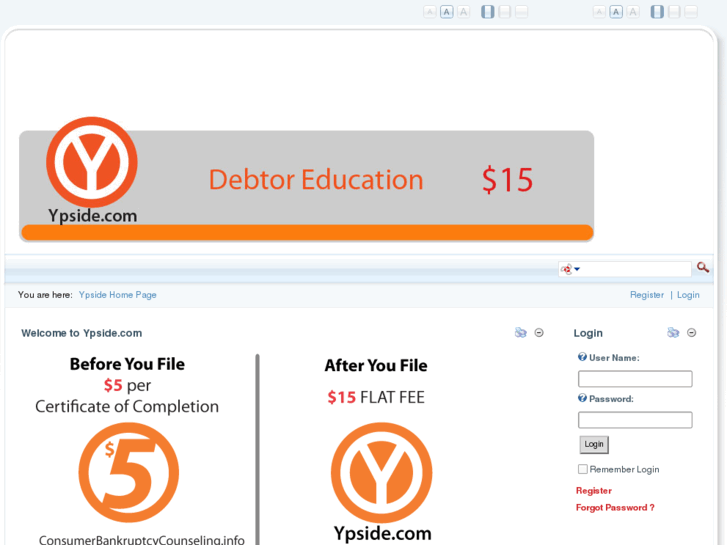Click the $15 FLAT FEE text

(376, 398)
